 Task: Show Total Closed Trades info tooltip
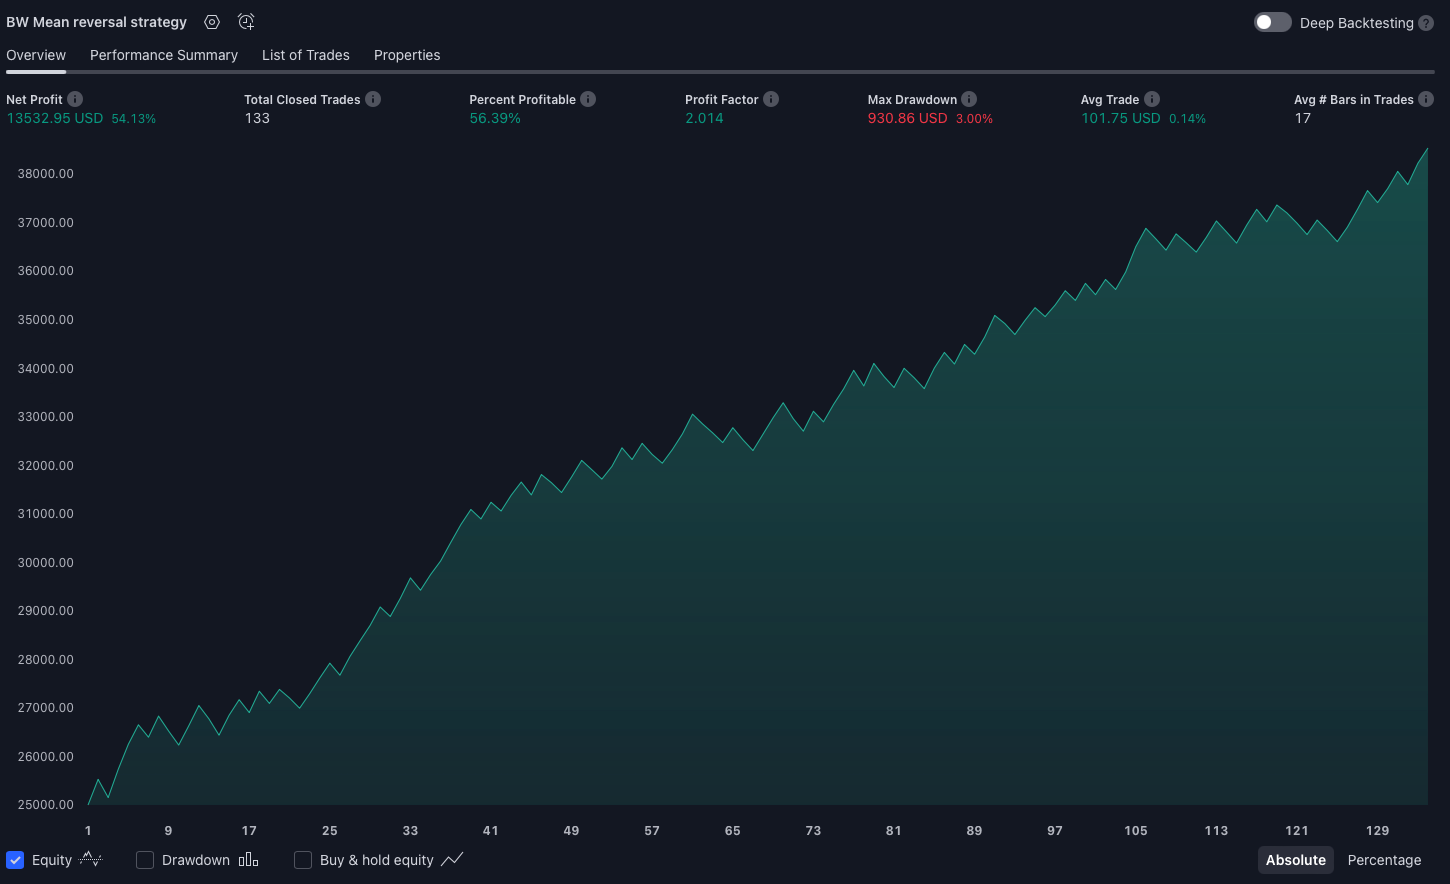[x=373, y=99]
